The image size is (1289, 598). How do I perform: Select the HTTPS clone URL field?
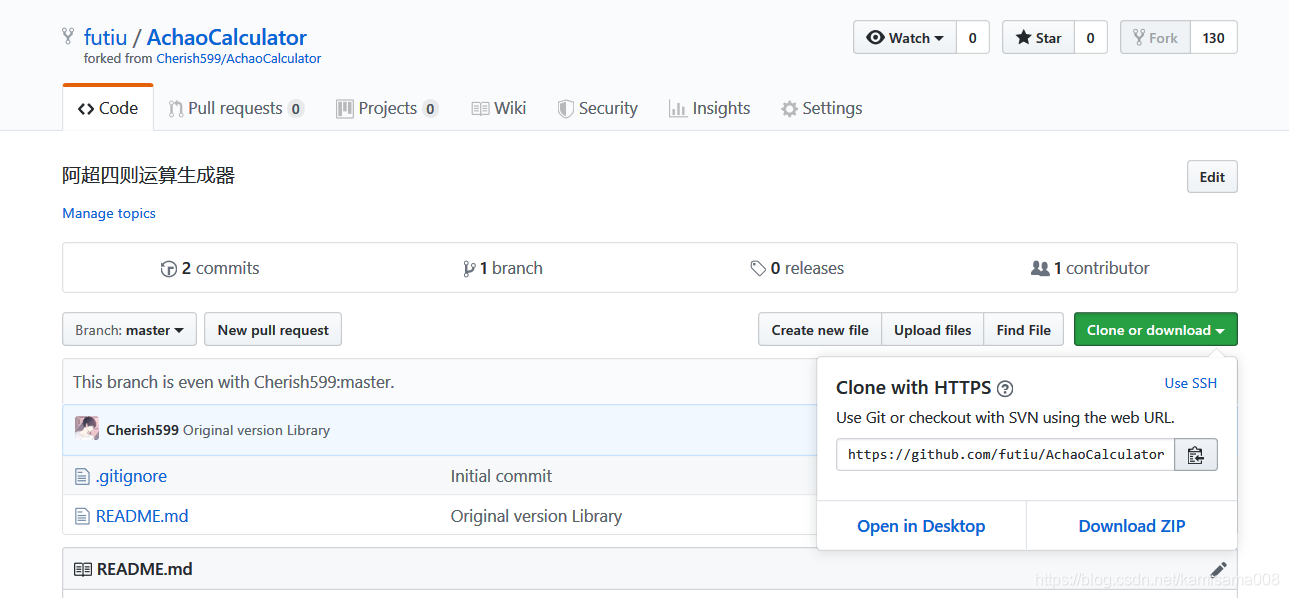1006,454
